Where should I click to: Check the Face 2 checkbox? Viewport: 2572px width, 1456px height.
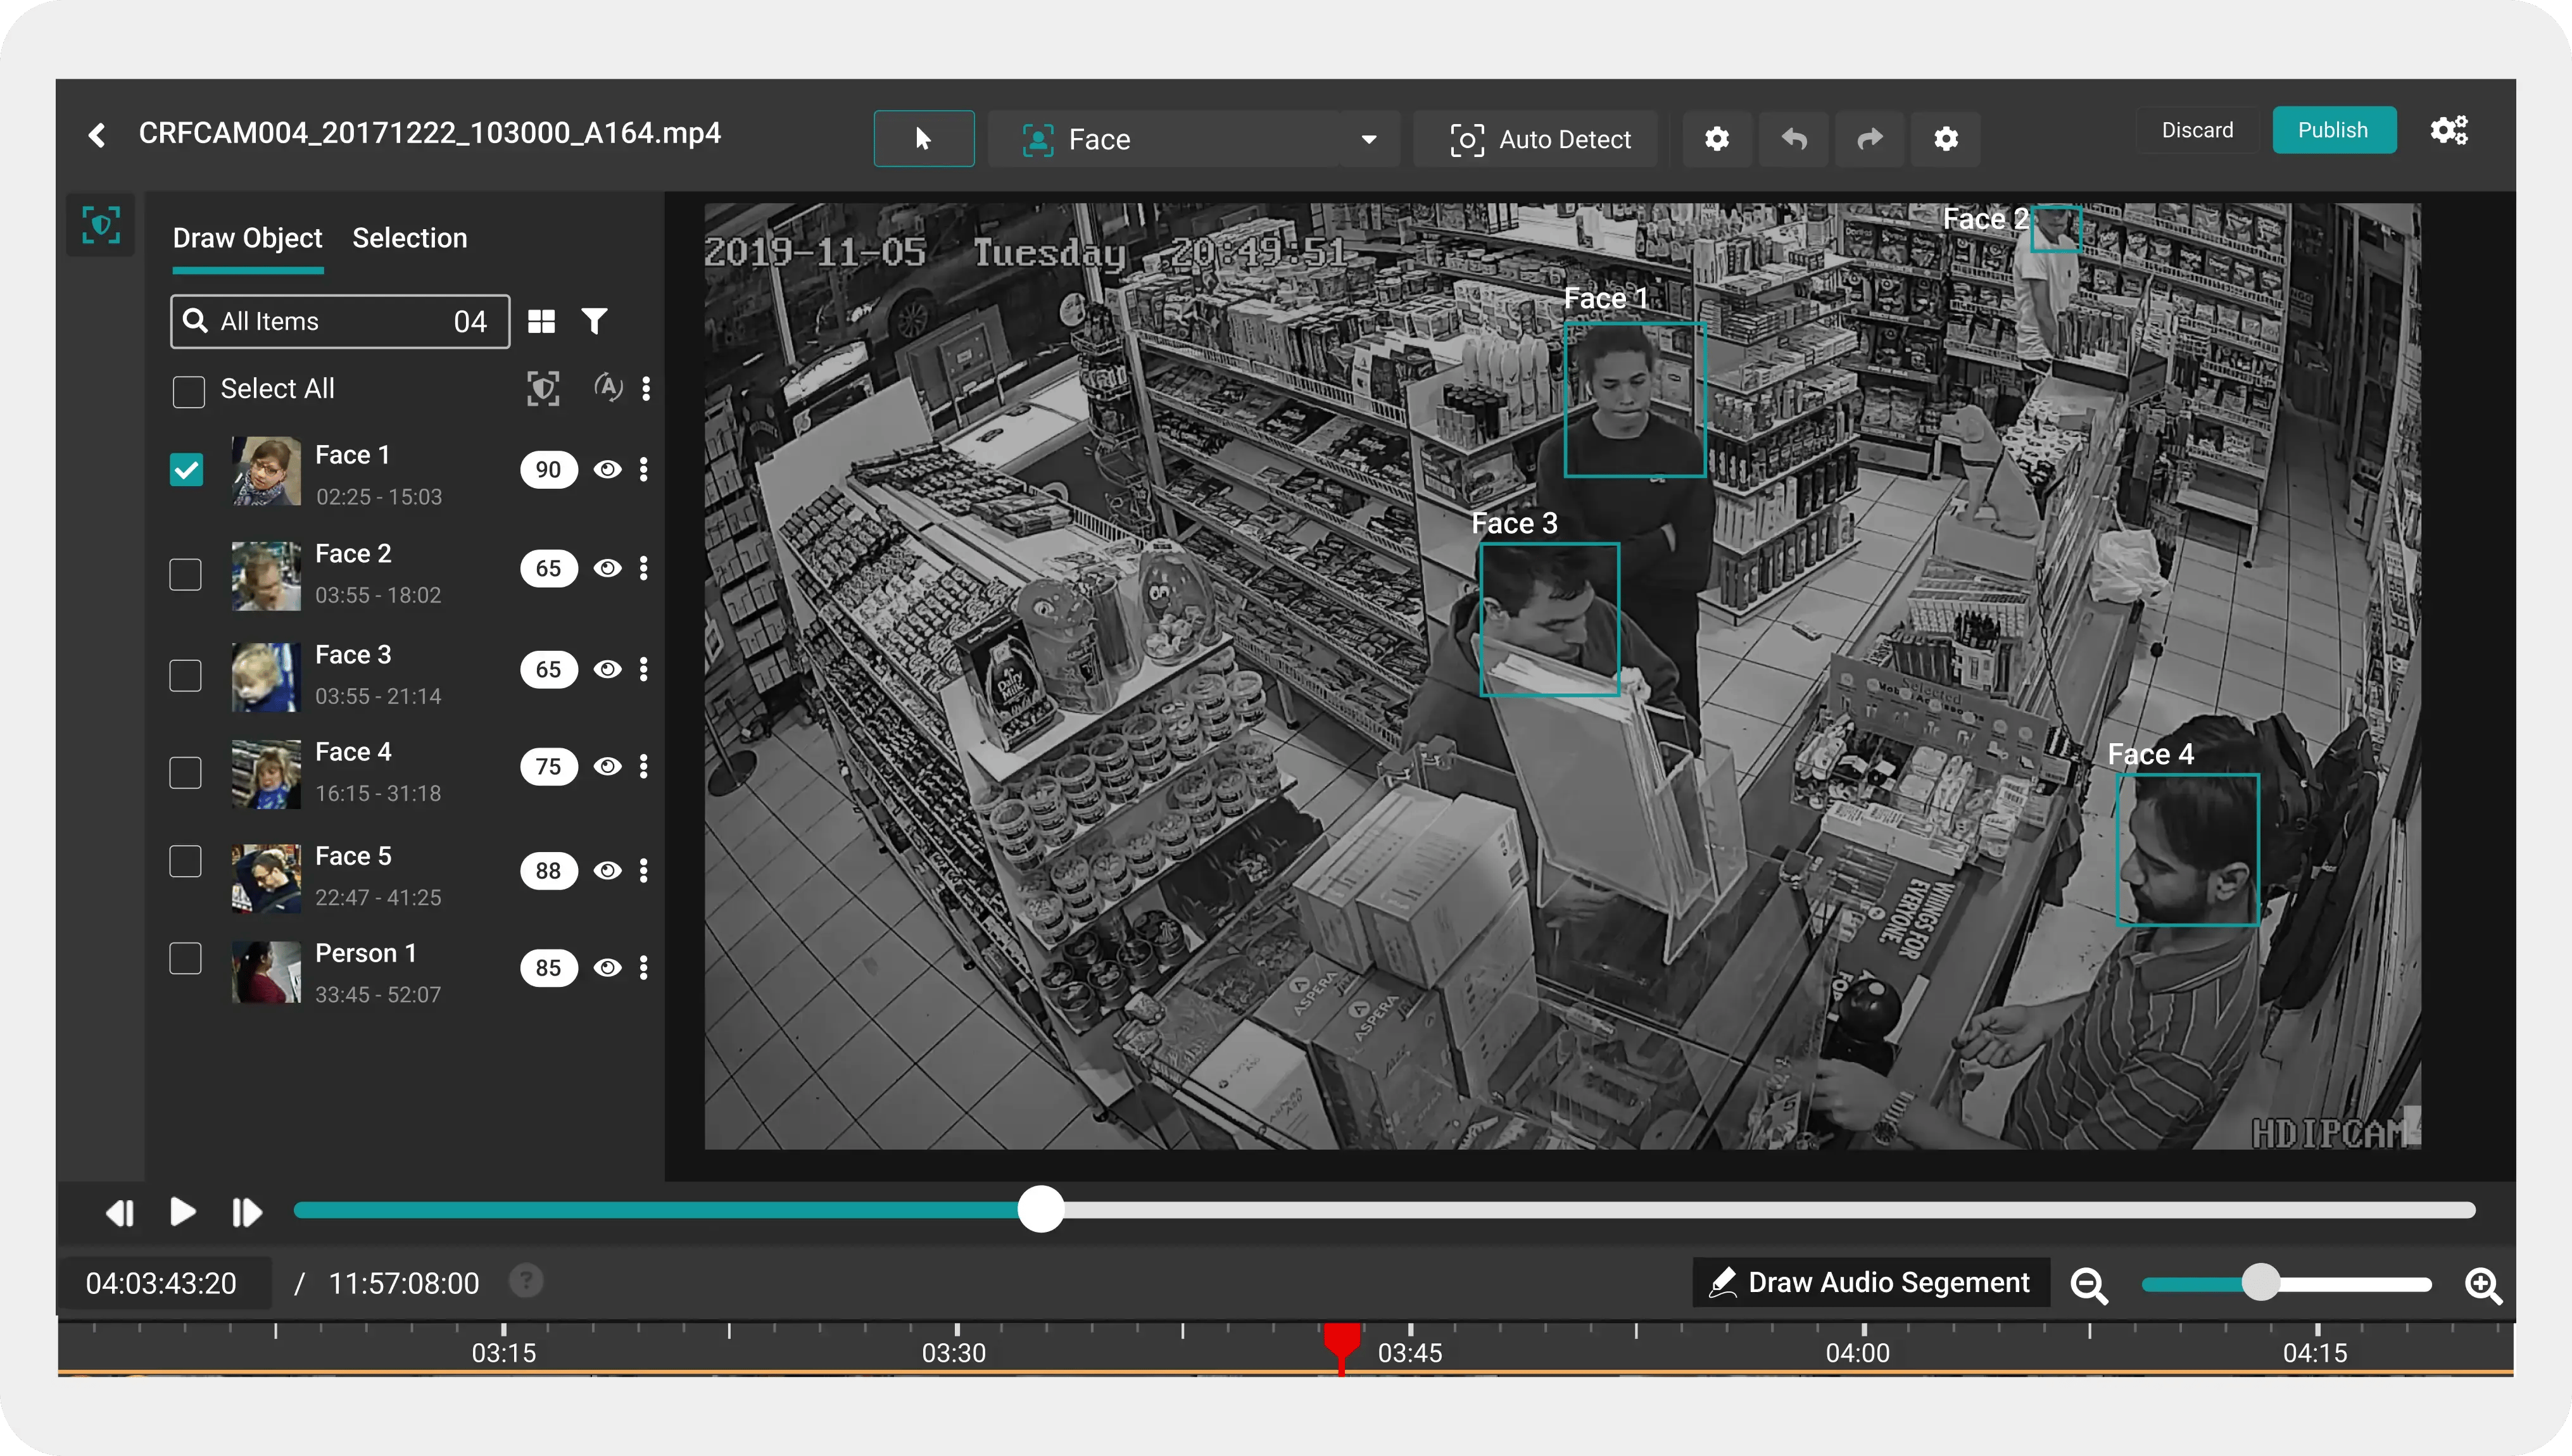tap(186, 574)
